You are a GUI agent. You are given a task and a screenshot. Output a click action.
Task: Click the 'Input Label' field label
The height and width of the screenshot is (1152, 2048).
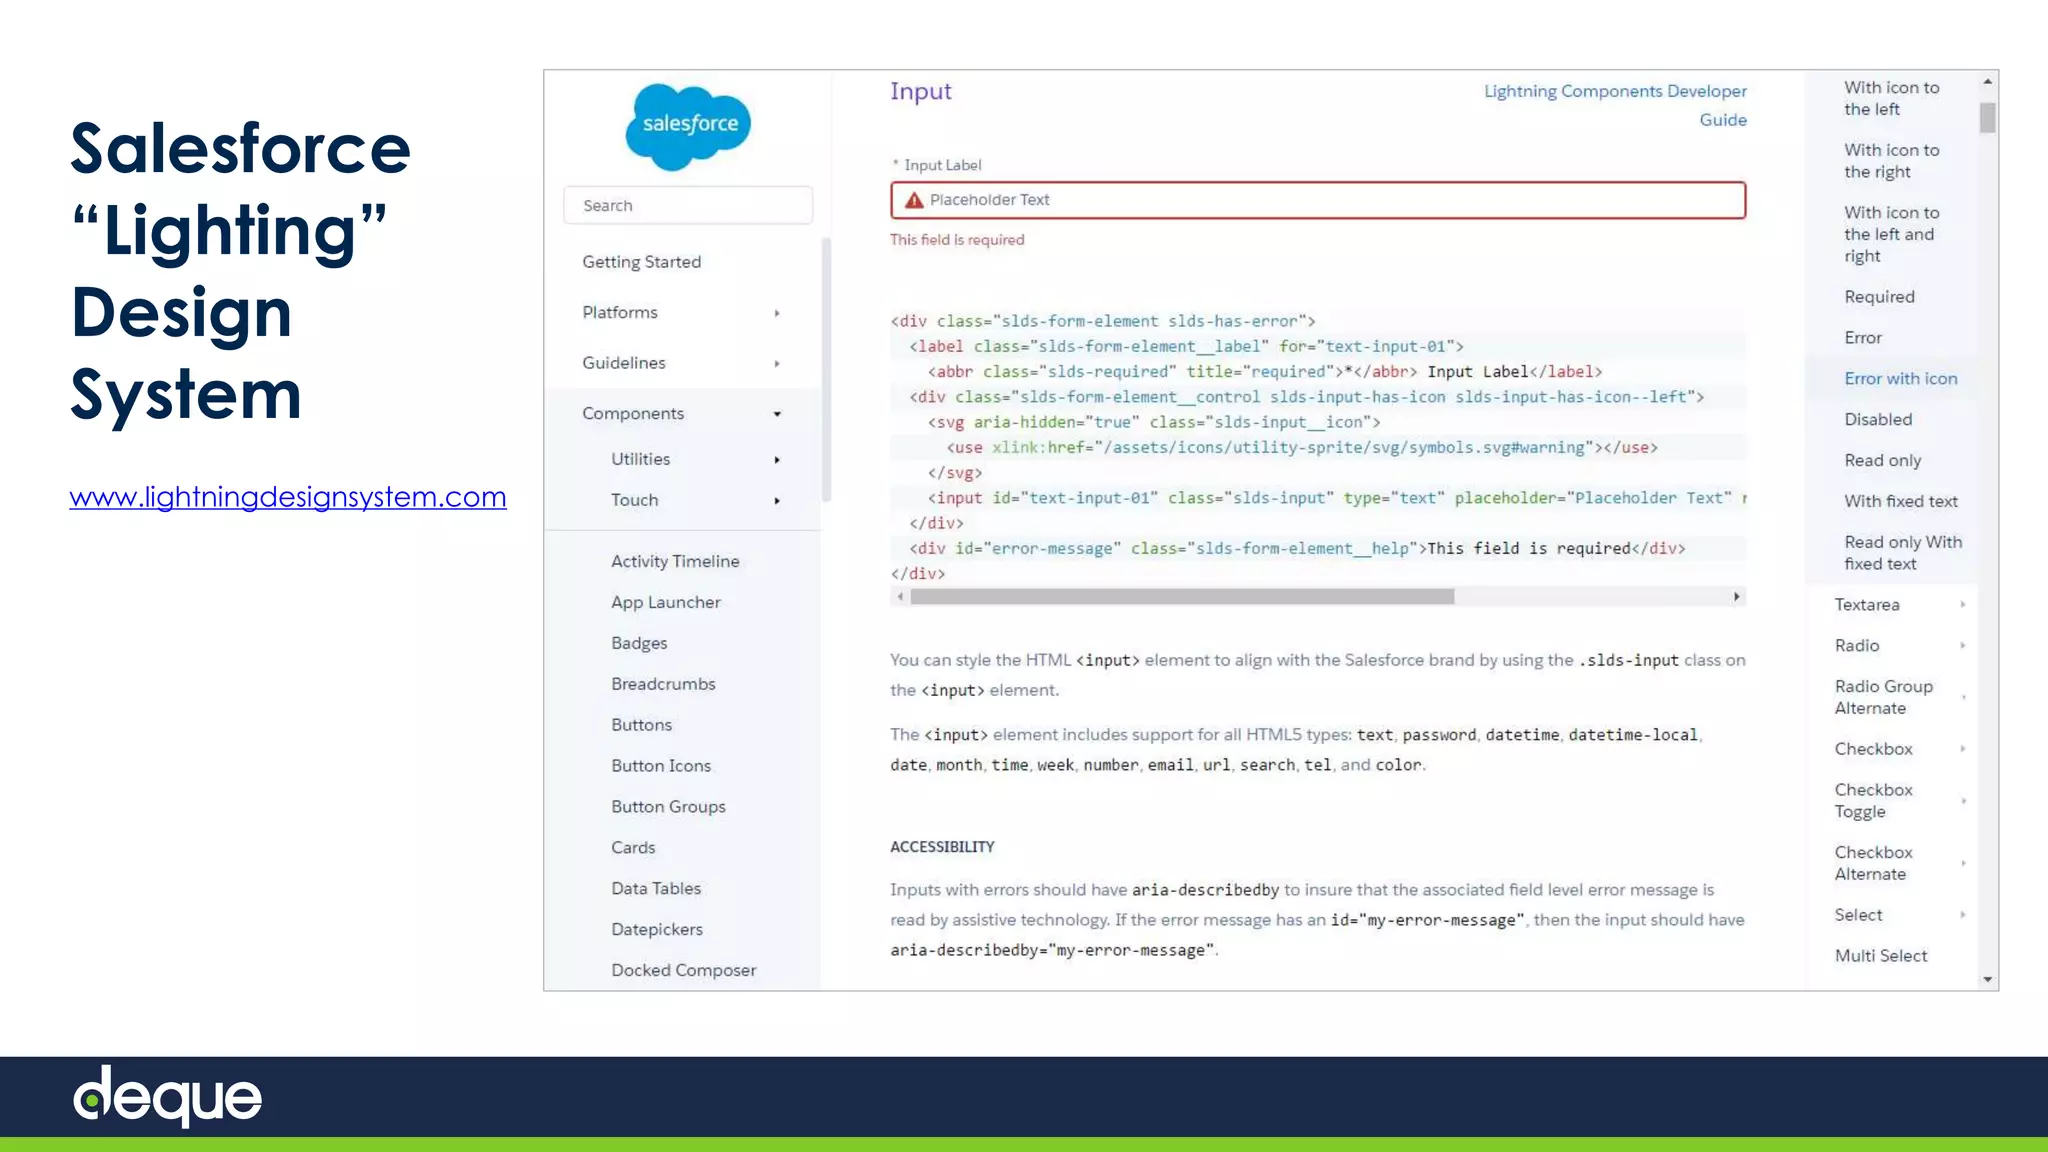[x=943, y=165]
